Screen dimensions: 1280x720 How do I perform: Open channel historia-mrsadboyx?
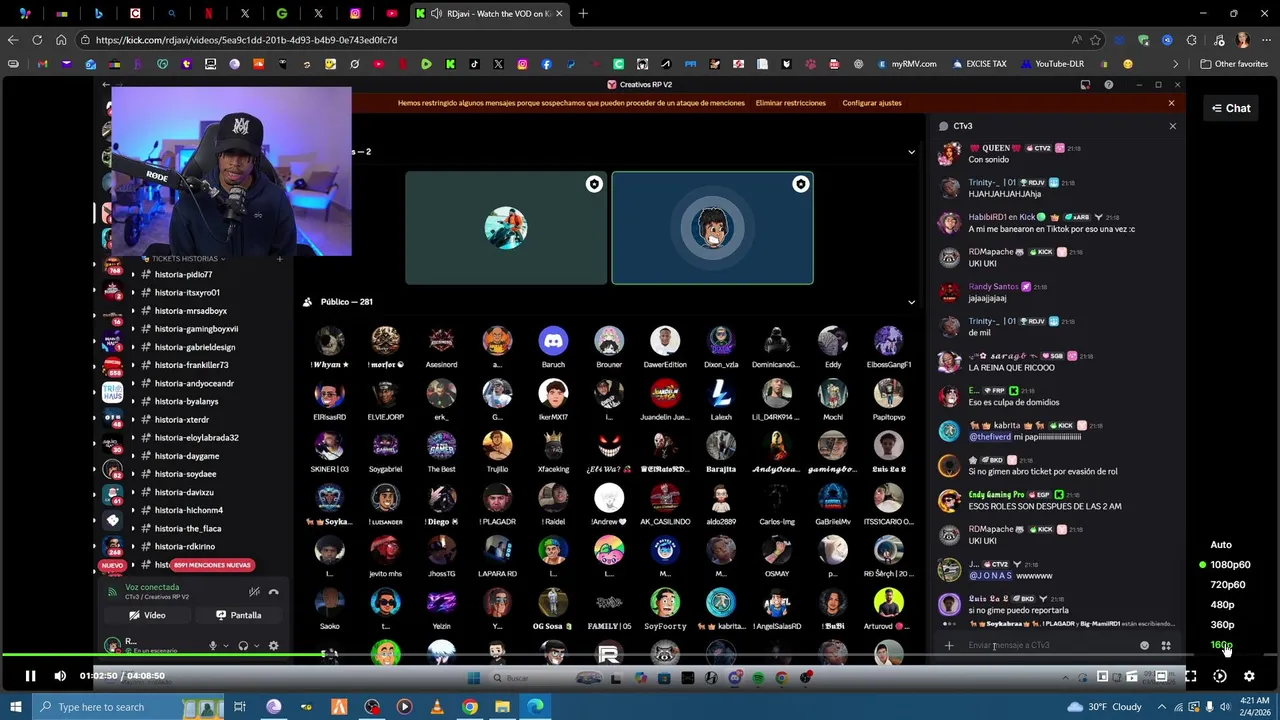[x=190, y=311]
